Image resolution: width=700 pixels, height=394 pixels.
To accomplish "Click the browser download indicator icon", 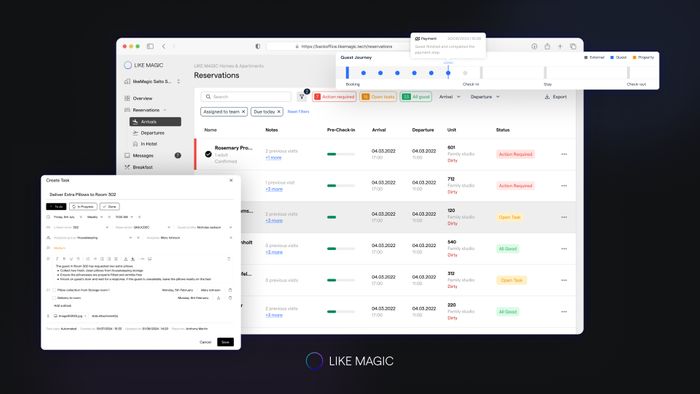I will click(x=534, y=46).
